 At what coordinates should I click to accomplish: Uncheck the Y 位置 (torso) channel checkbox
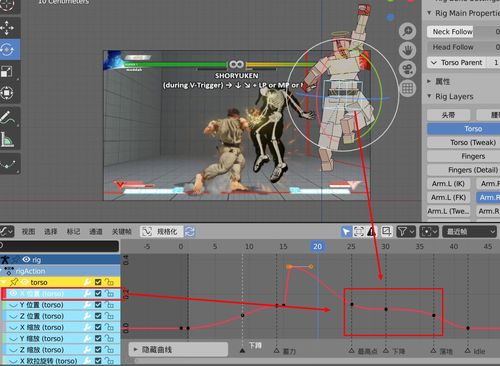click(x=98, y=305)
